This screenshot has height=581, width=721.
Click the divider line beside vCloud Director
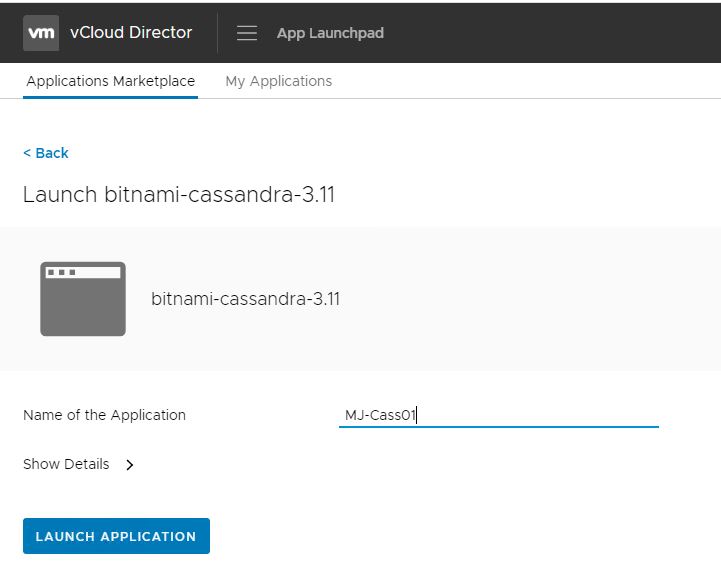[217, 32]
